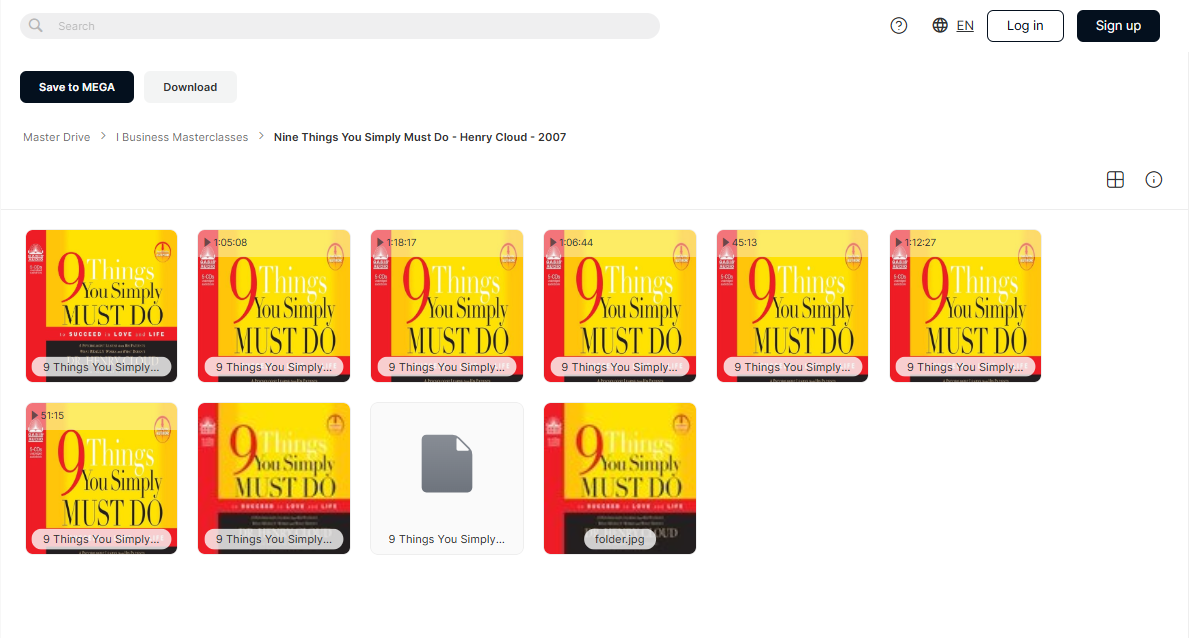Viewport: 1189px width, 638px height.
Task: Open the 1:12:27 audio file thumbnail
Action: click(x=965, y=306)
